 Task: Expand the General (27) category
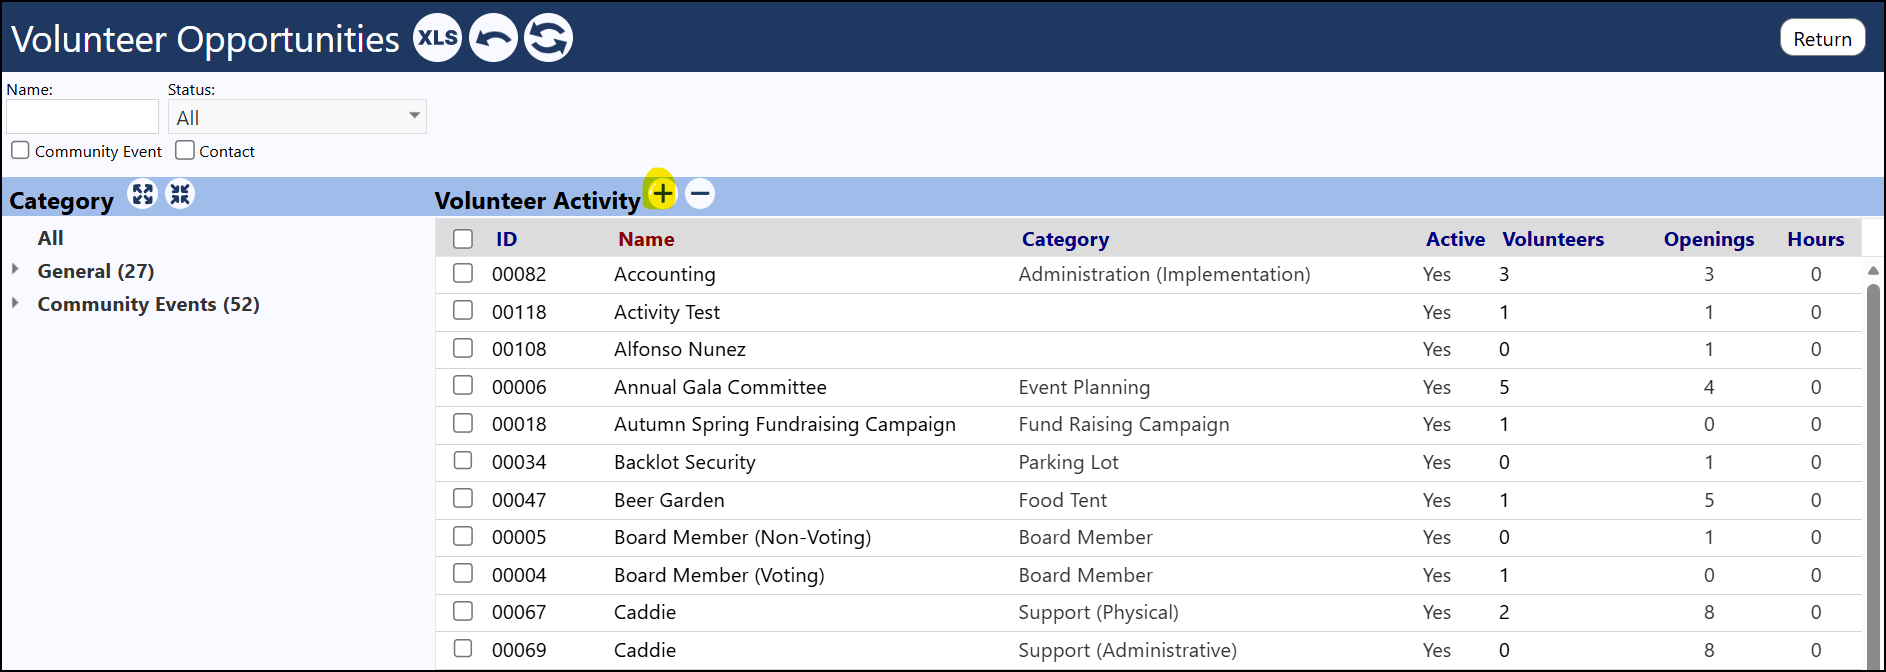(x=15, y=269)
